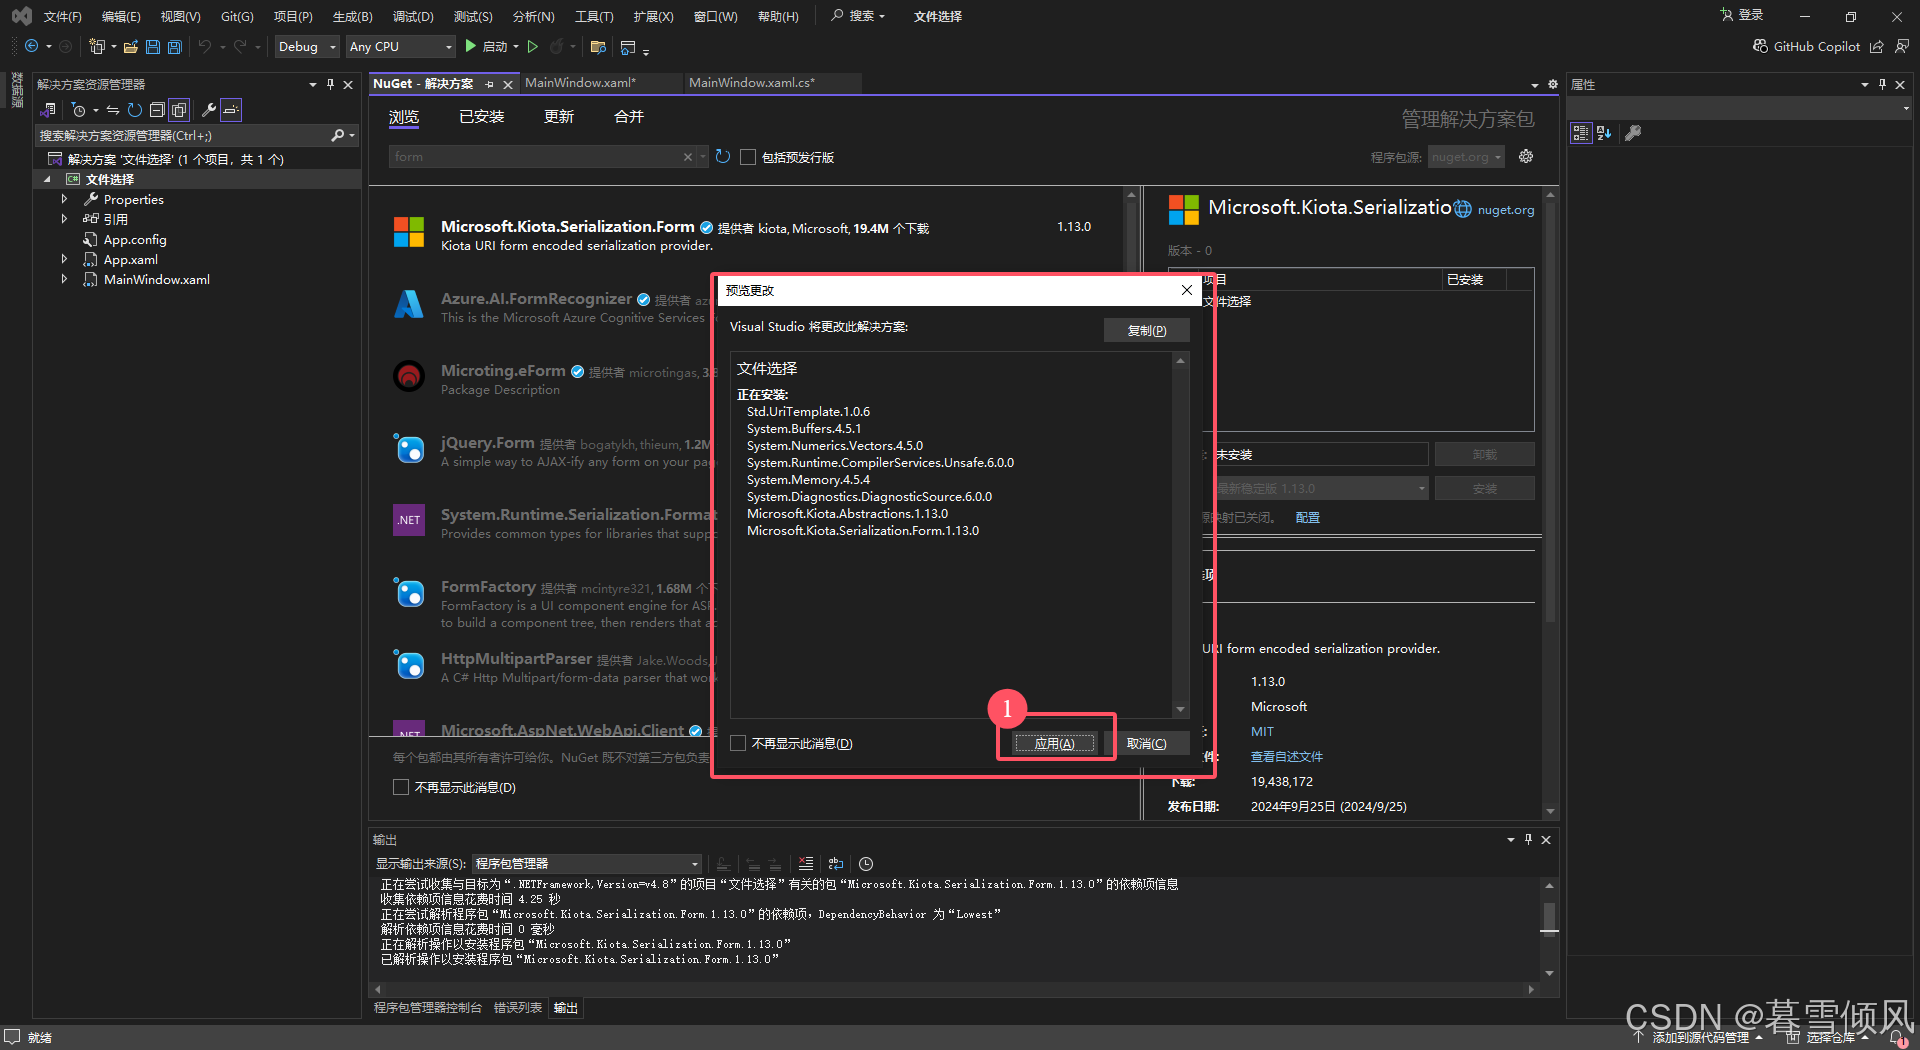This screenshot has height=1050, width=1920.
Task: Toggle the Preview Selected Items icon
Action: [x=231, y=110]
